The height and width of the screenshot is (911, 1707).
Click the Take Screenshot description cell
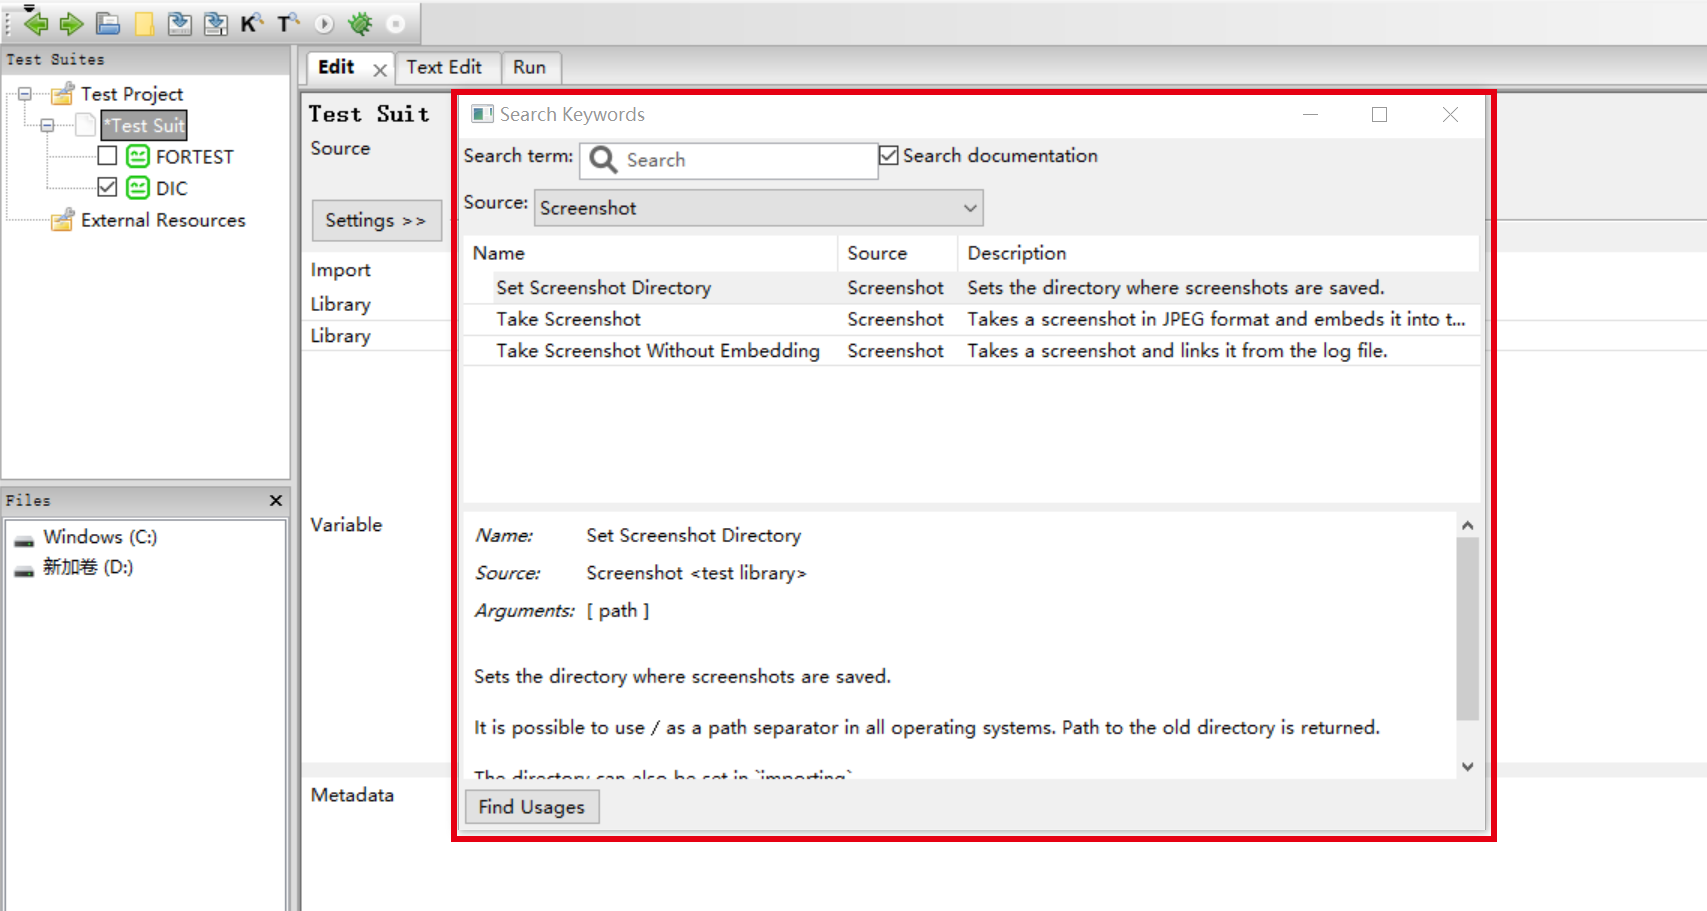[x=1216, y=319]
